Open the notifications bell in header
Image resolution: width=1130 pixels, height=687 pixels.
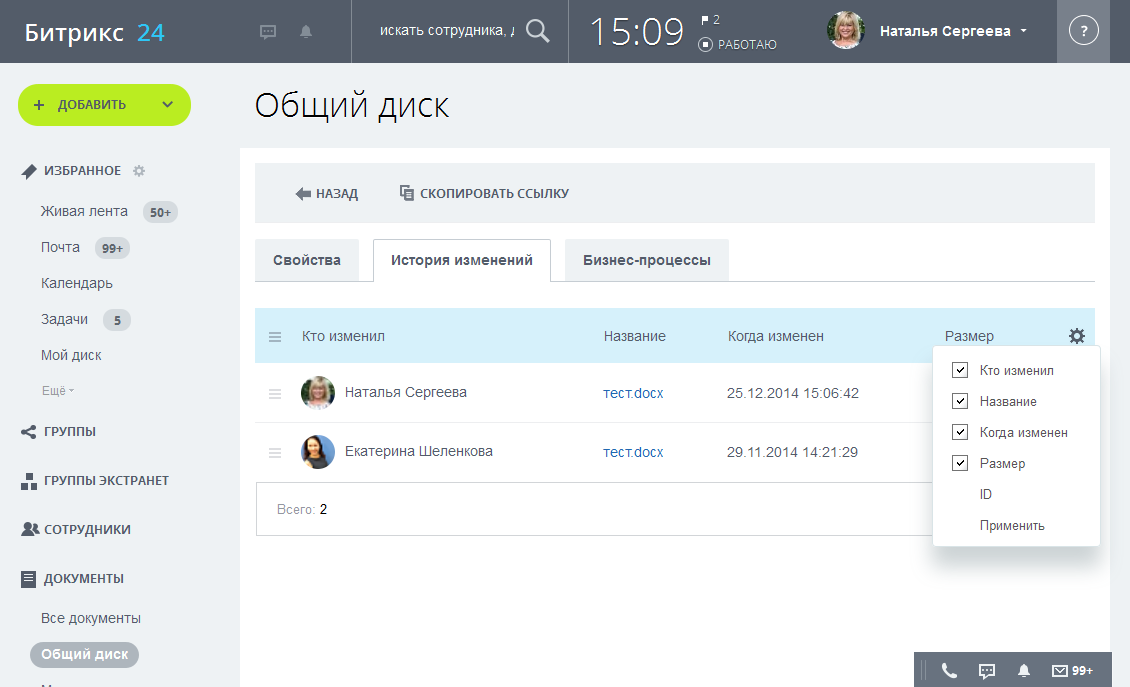click(x=306, y=32)
